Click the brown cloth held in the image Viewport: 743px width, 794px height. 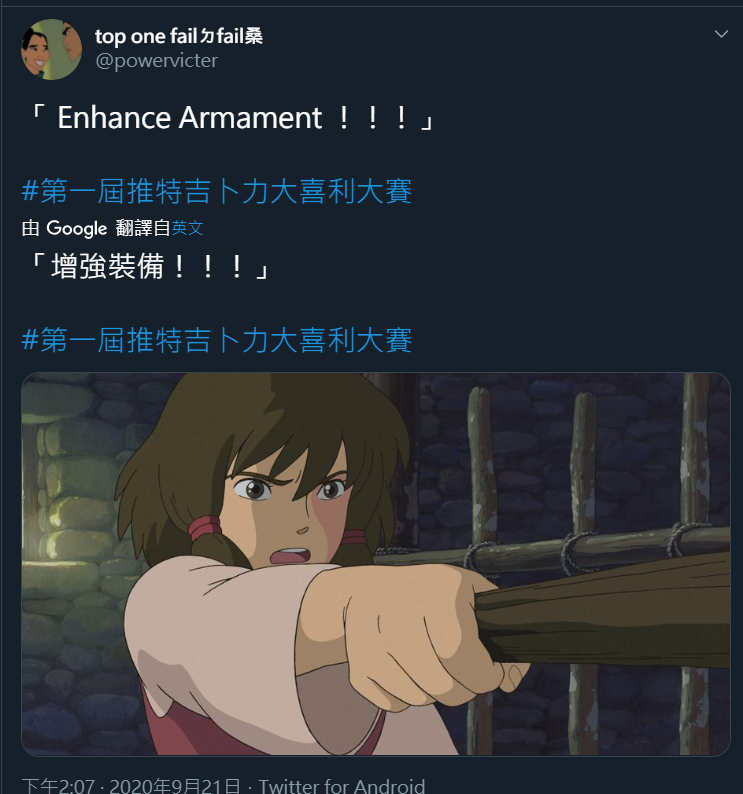603,610
